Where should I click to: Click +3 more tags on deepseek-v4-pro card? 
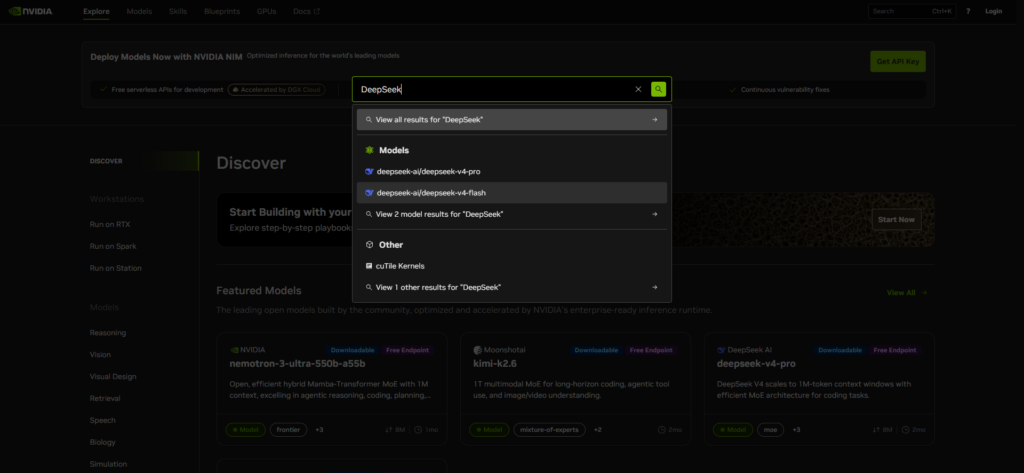pos(796,430)
